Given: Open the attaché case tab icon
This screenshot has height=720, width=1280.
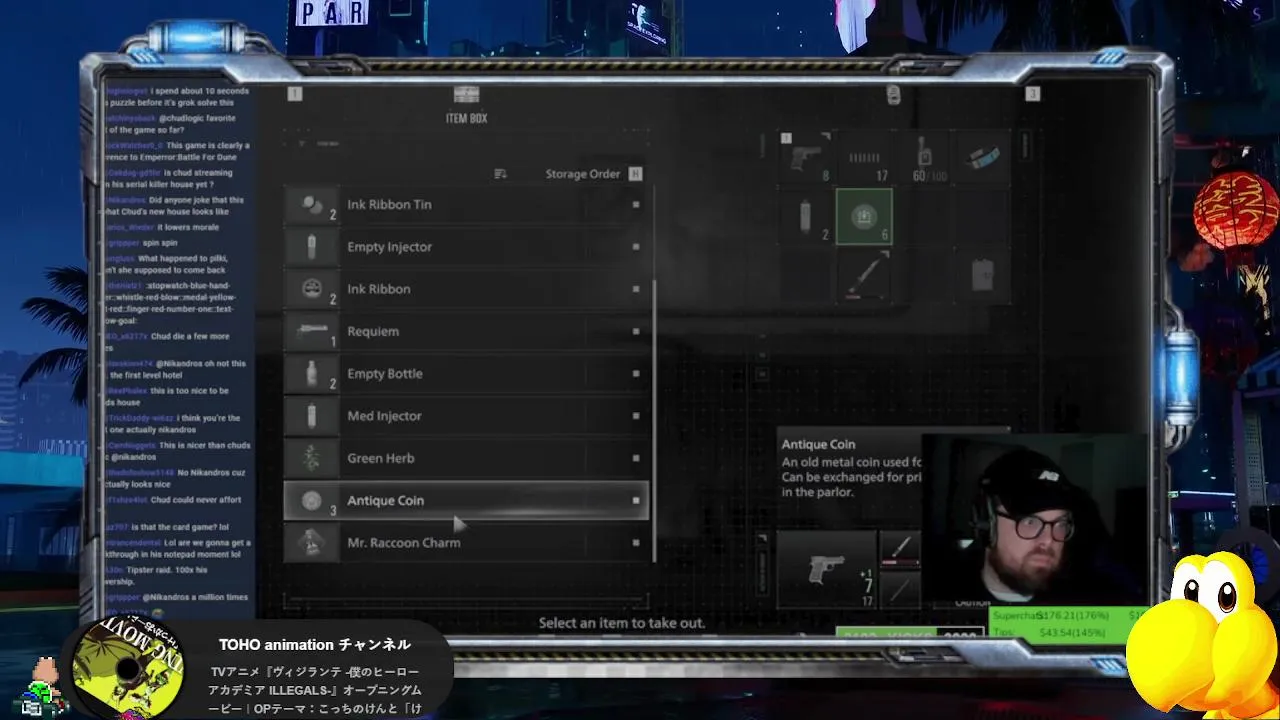Looking at the screenshot, I should [x=893, y=94].
